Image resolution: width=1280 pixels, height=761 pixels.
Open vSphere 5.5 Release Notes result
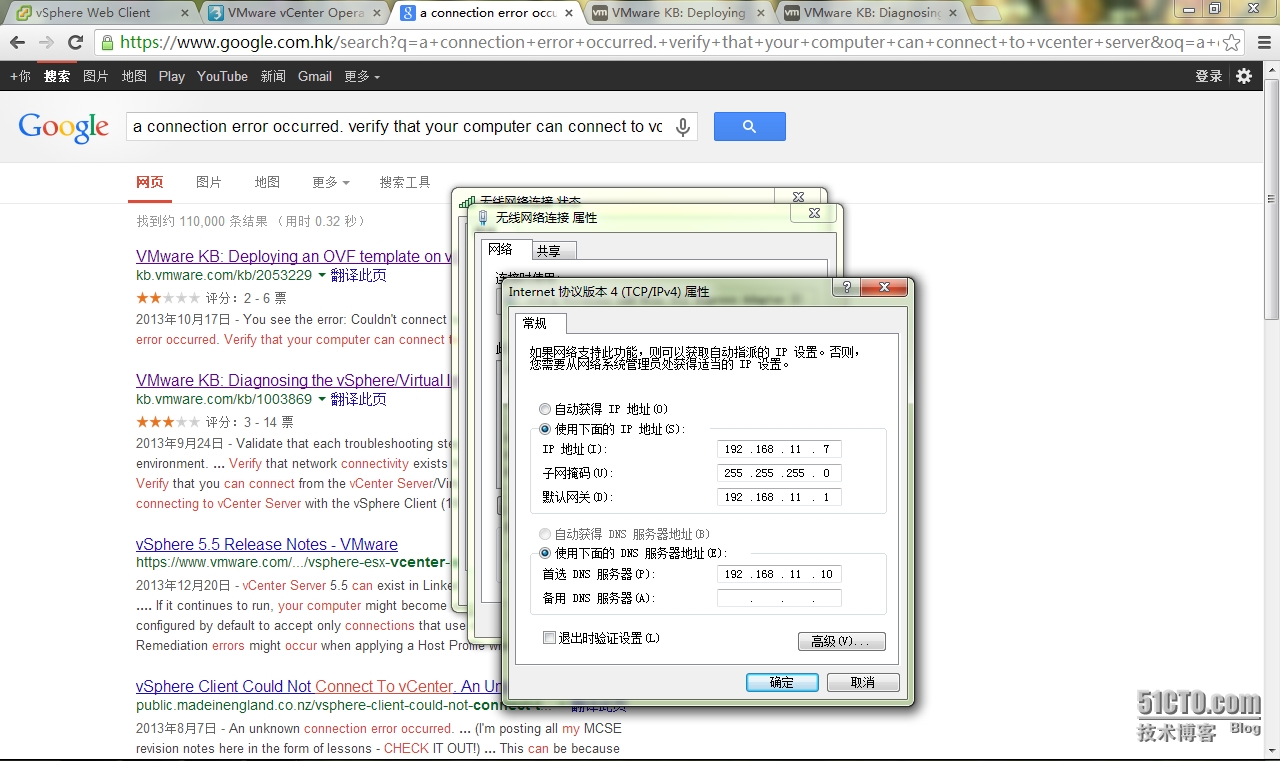(x=267, y=544)
